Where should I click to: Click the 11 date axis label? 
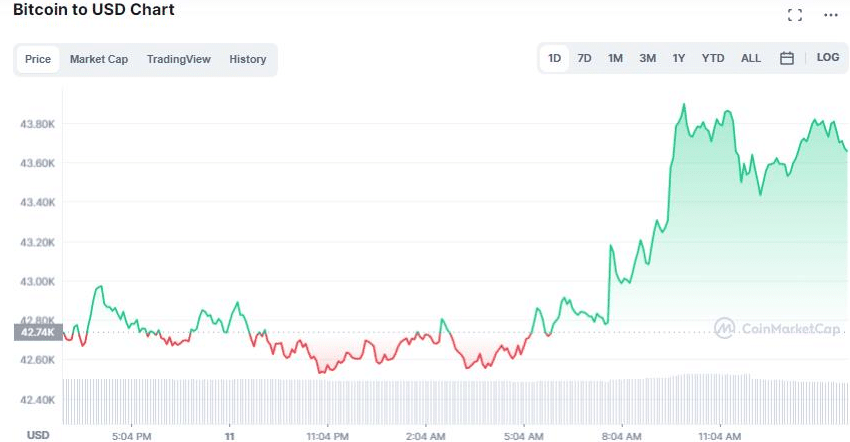click(x=230, y=436)
